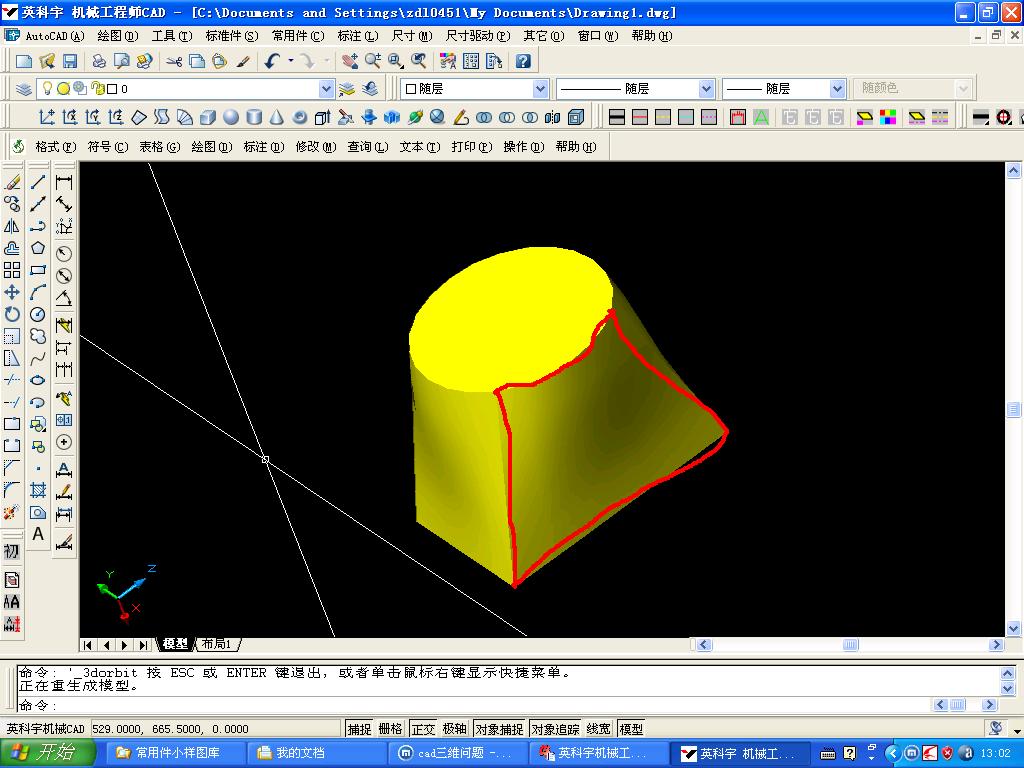Click the 开始 Start button
Viewport: 1024px width, 768px height.
coord(47,752)
